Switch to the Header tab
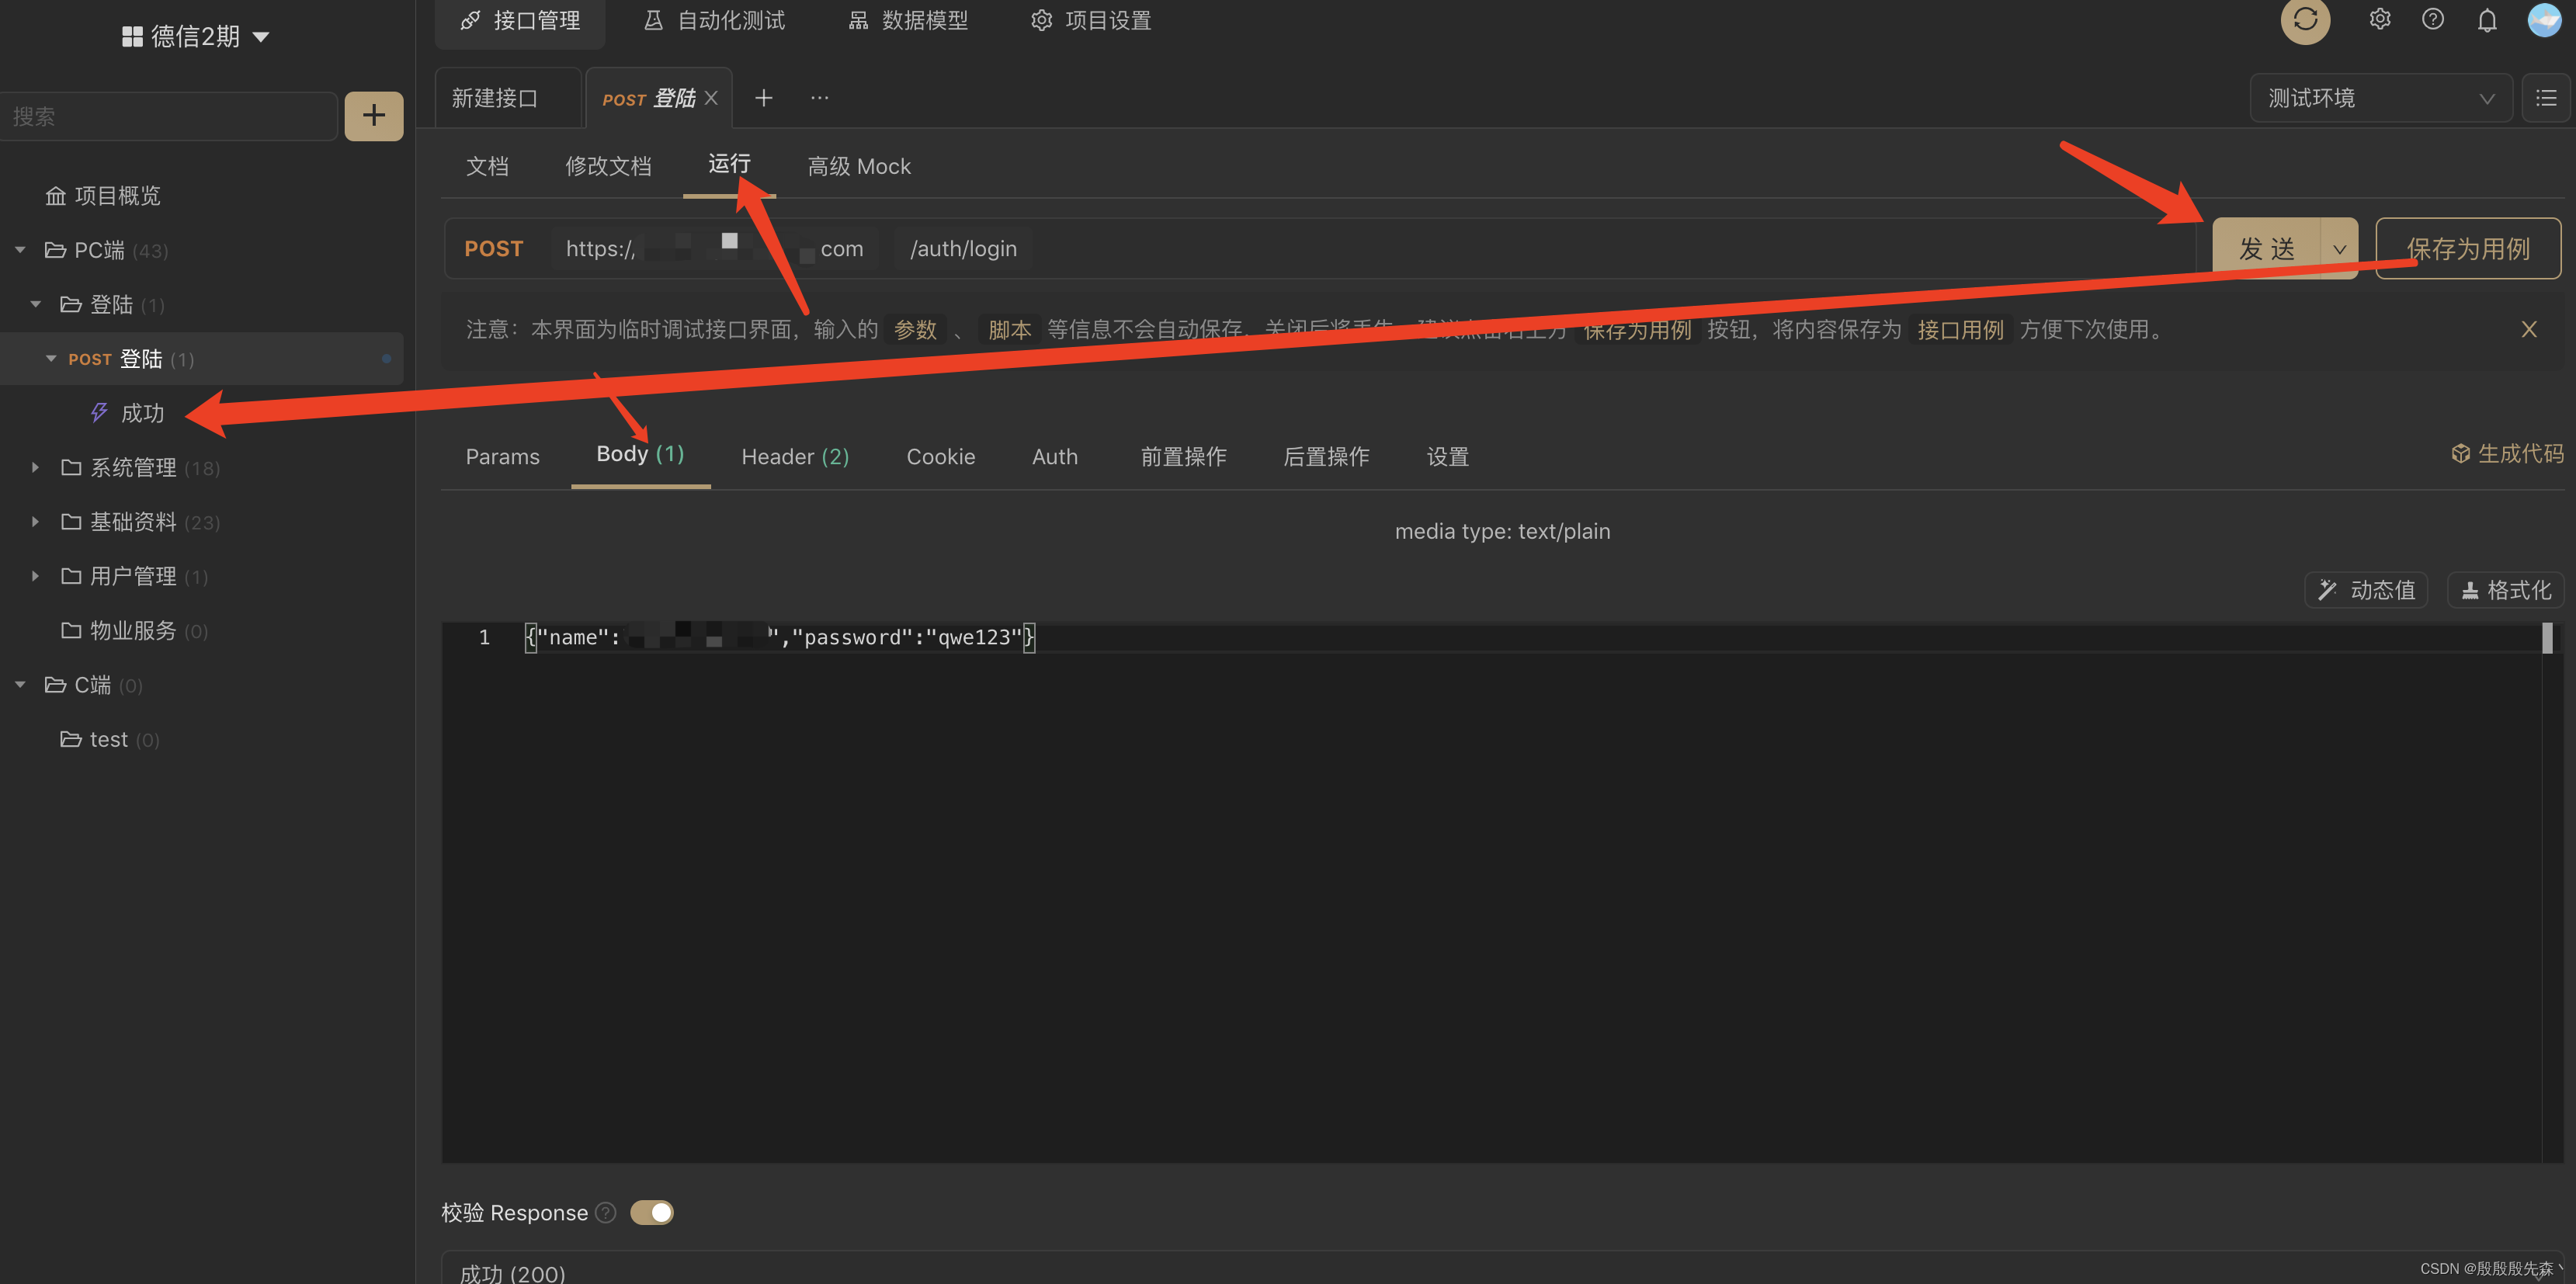The width and height of the screenshot is (2576, 1284). click(794, 457)
